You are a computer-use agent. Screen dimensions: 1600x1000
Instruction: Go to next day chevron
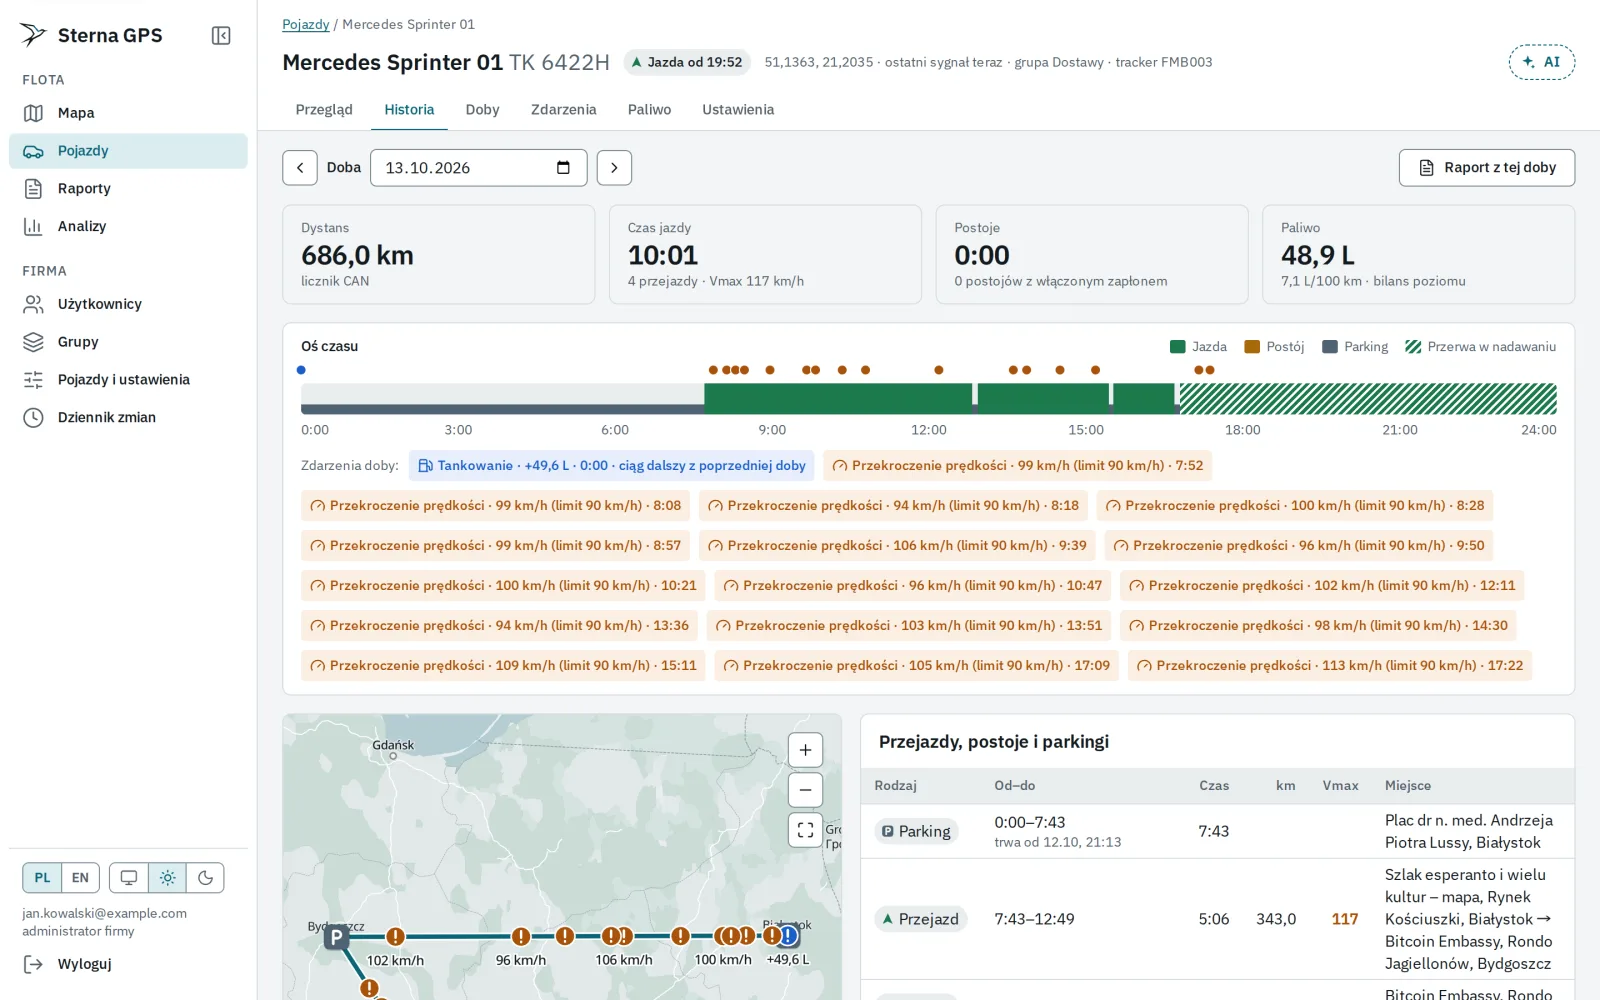(x=614, y=168)
